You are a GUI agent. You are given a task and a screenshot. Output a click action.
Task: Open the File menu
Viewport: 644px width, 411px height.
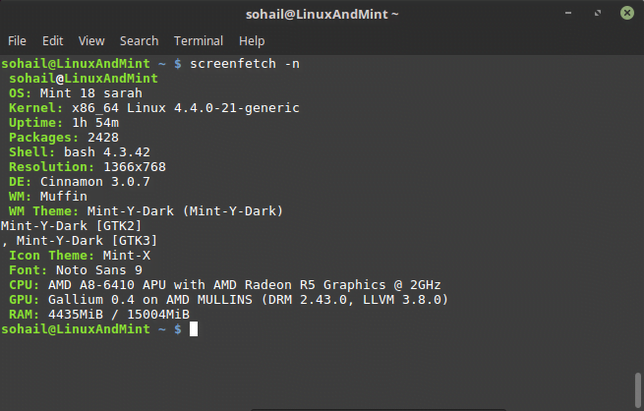point(17,41)
